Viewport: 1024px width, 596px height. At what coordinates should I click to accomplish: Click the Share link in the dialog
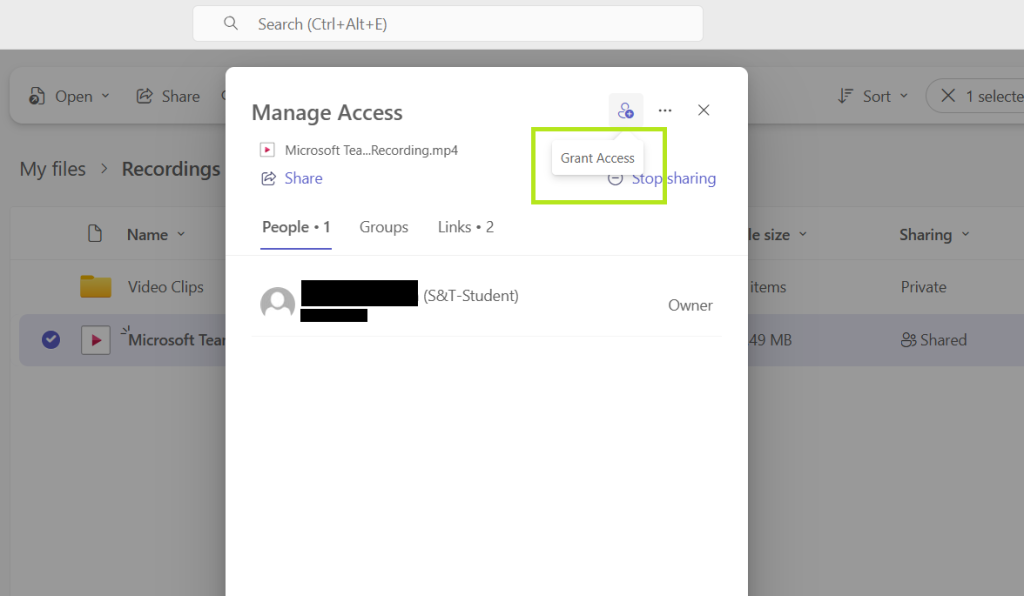click(x=292, y=178)
